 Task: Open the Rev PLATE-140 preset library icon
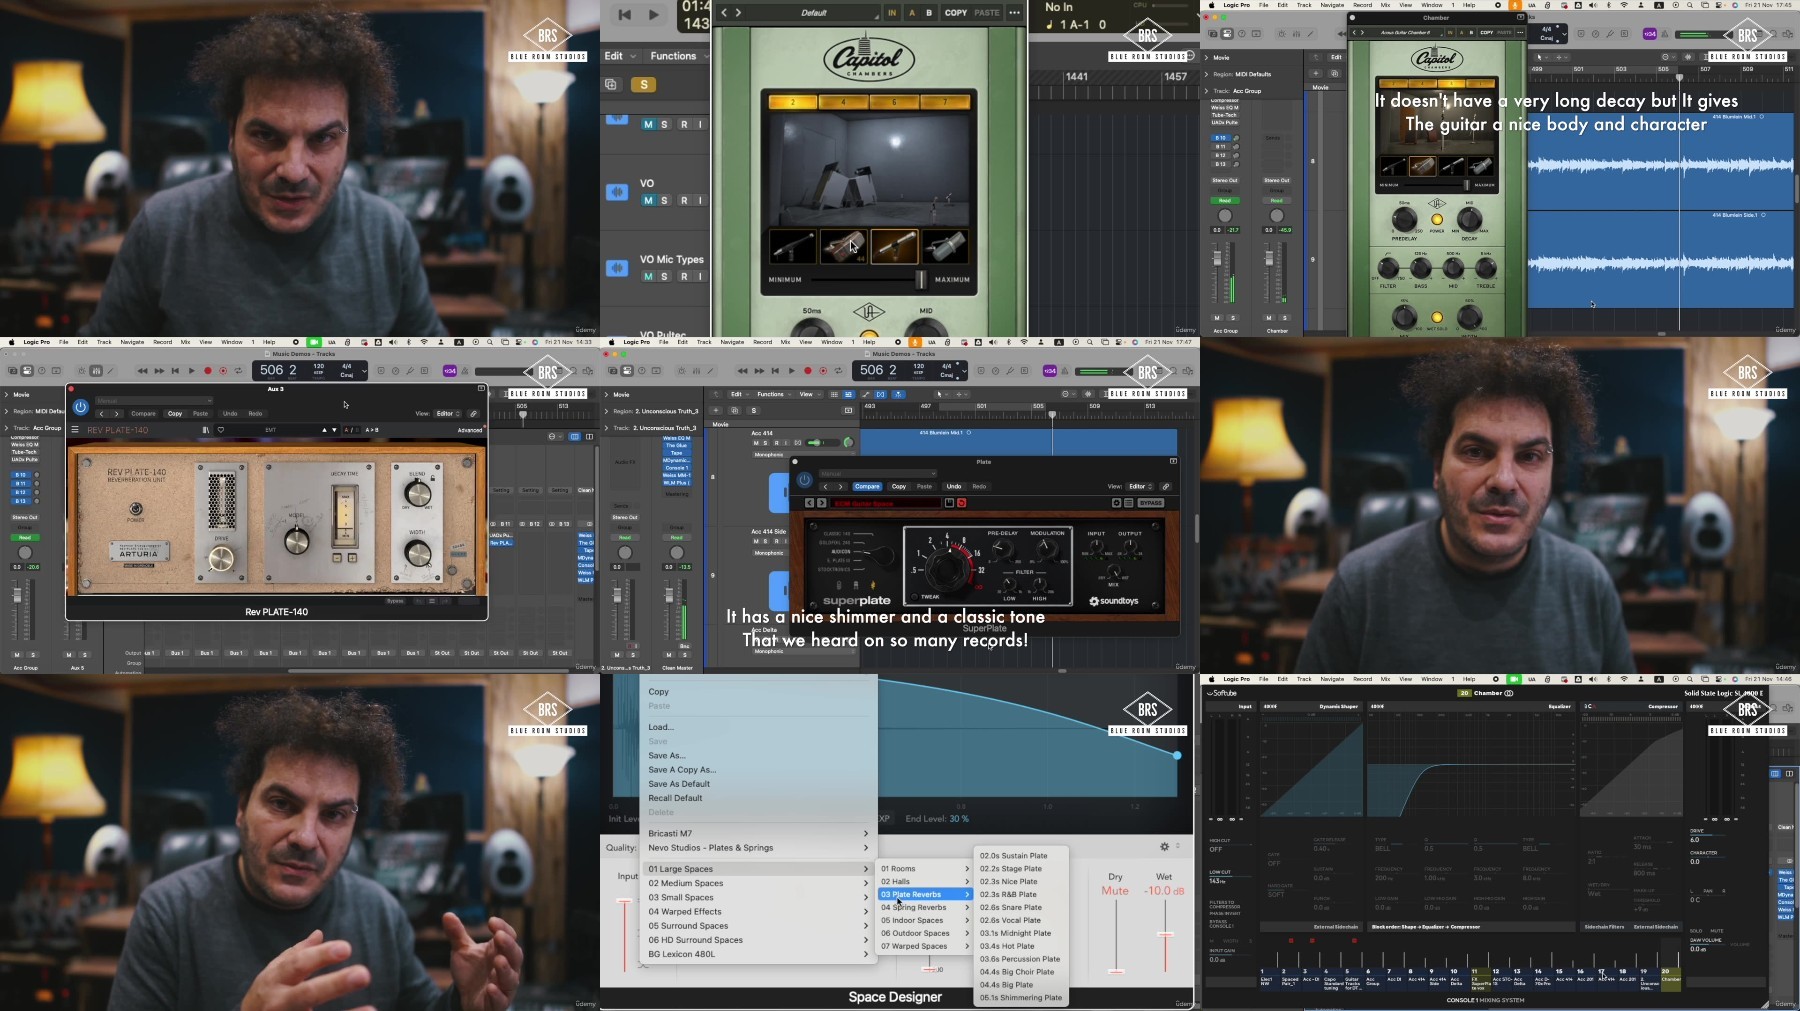(206, 430)
